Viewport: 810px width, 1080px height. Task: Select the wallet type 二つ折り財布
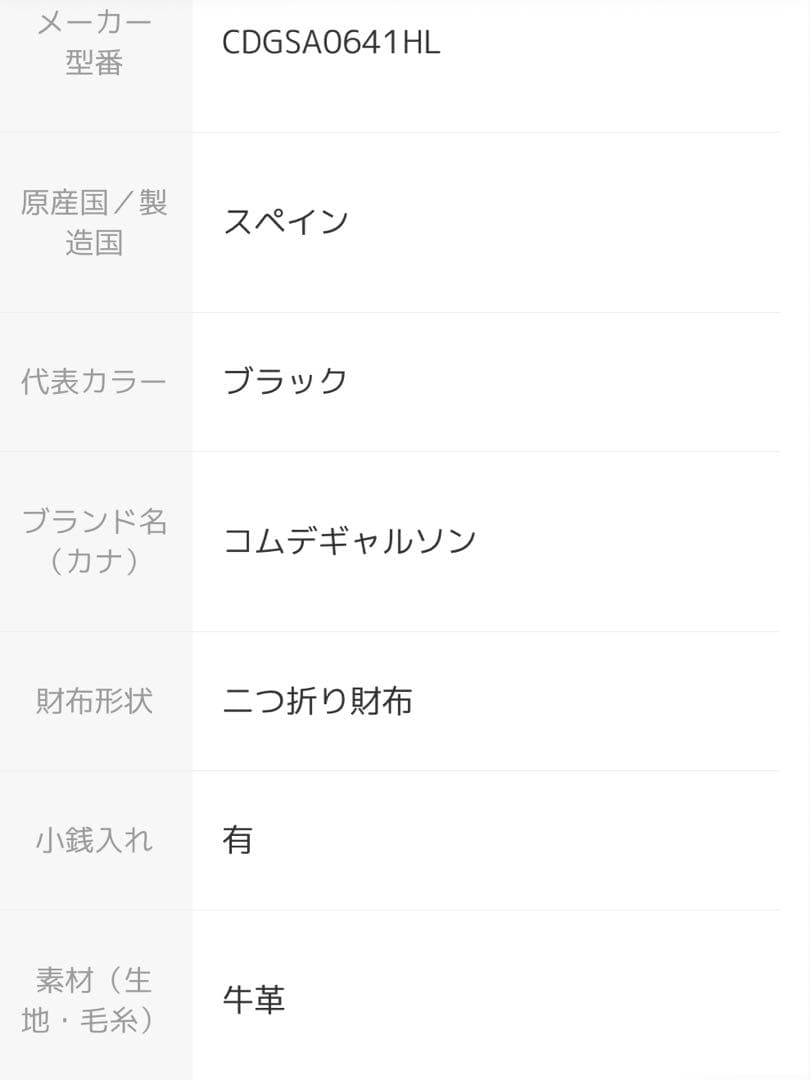tap(317, 701)
